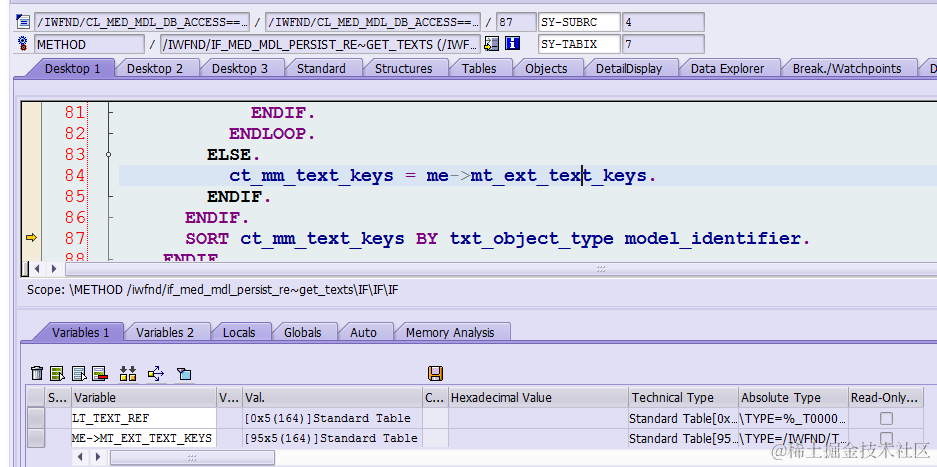Click the row selector button for ME->MT_EXT_TEXT_KEYS
The height and width of the screenshot is (467, 937).
click(36, 438)
